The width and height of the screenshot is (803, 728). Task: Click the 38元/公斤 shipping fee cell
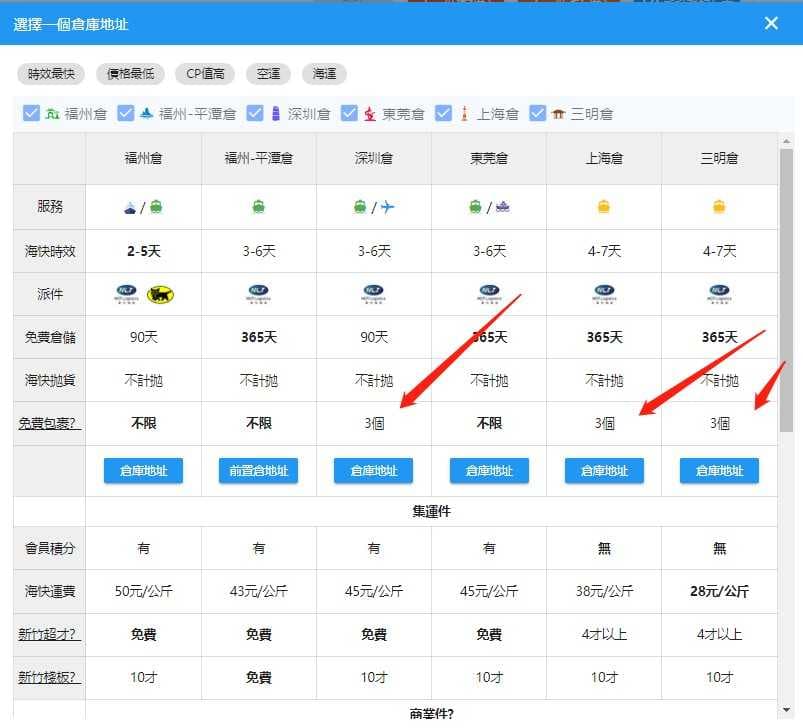coord(604,591)
